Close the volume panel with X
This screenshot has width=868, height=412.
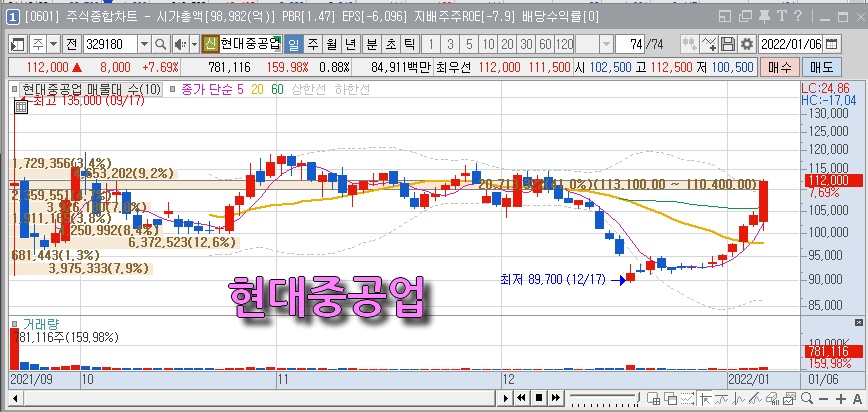[859, 322]
